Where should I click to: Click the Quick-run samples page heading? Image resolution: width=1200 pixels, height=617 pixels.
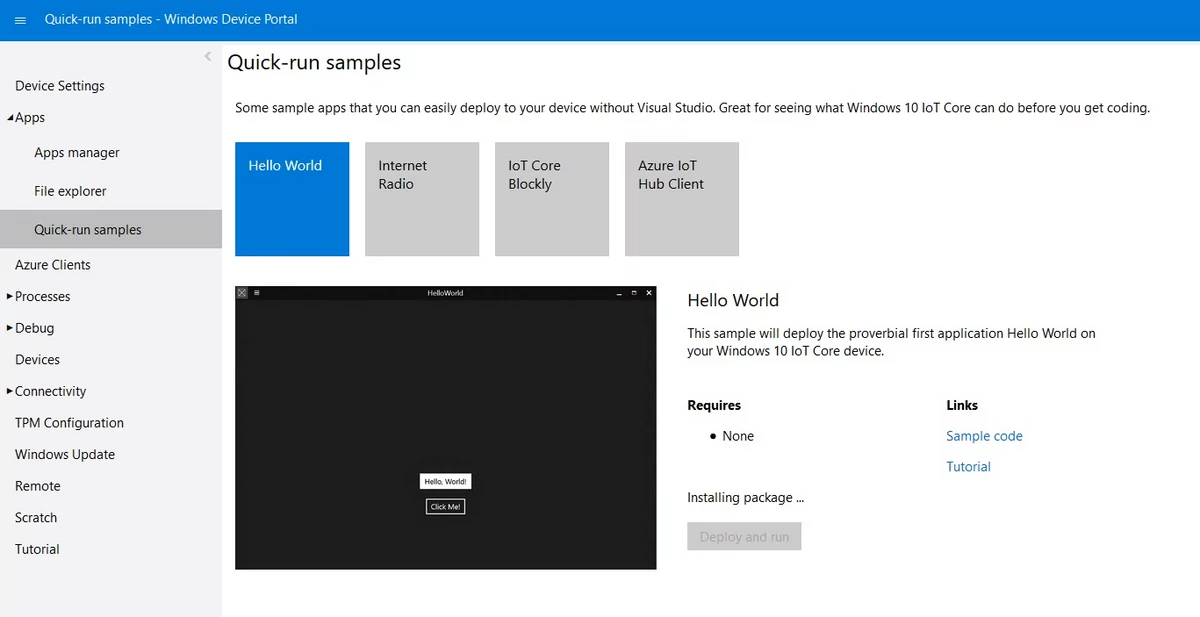pyautogui.click(x=314, y=62)
